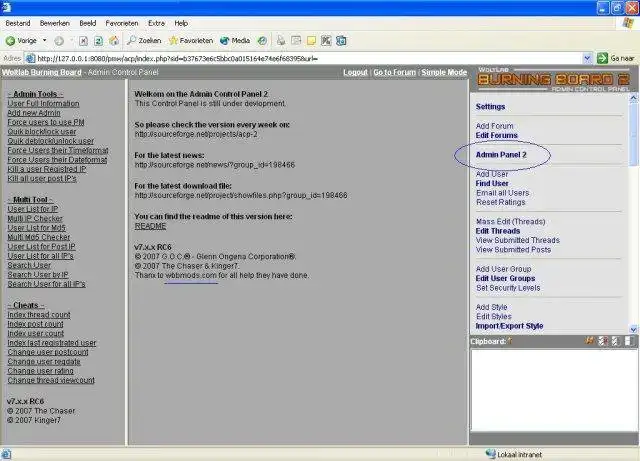The width and height of the screenshot is (640, 461).
Task: Open Change user postcount link
Action: click(48, 352)
